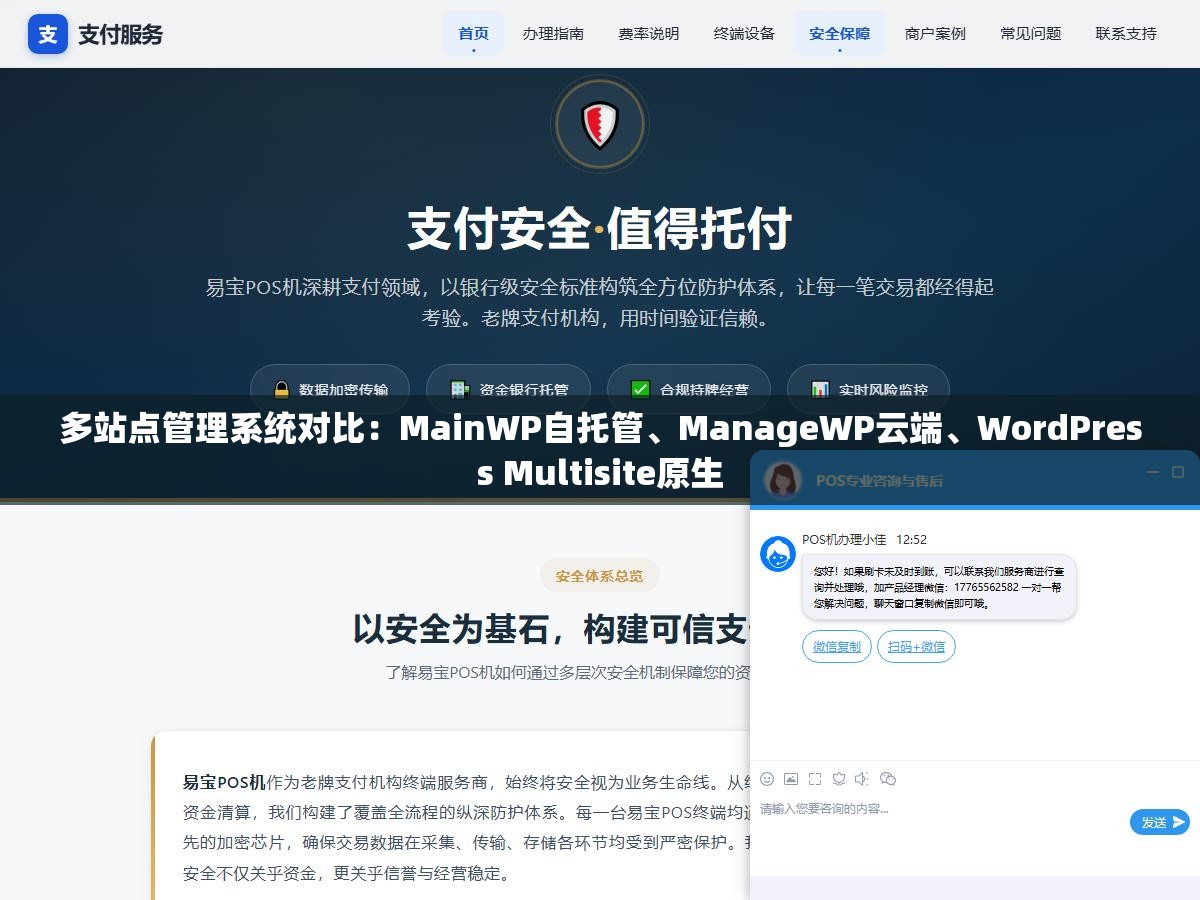Open 终端设备 nav item
The width and height of the screenshot is (1200, 900).
tap(744, 33)
